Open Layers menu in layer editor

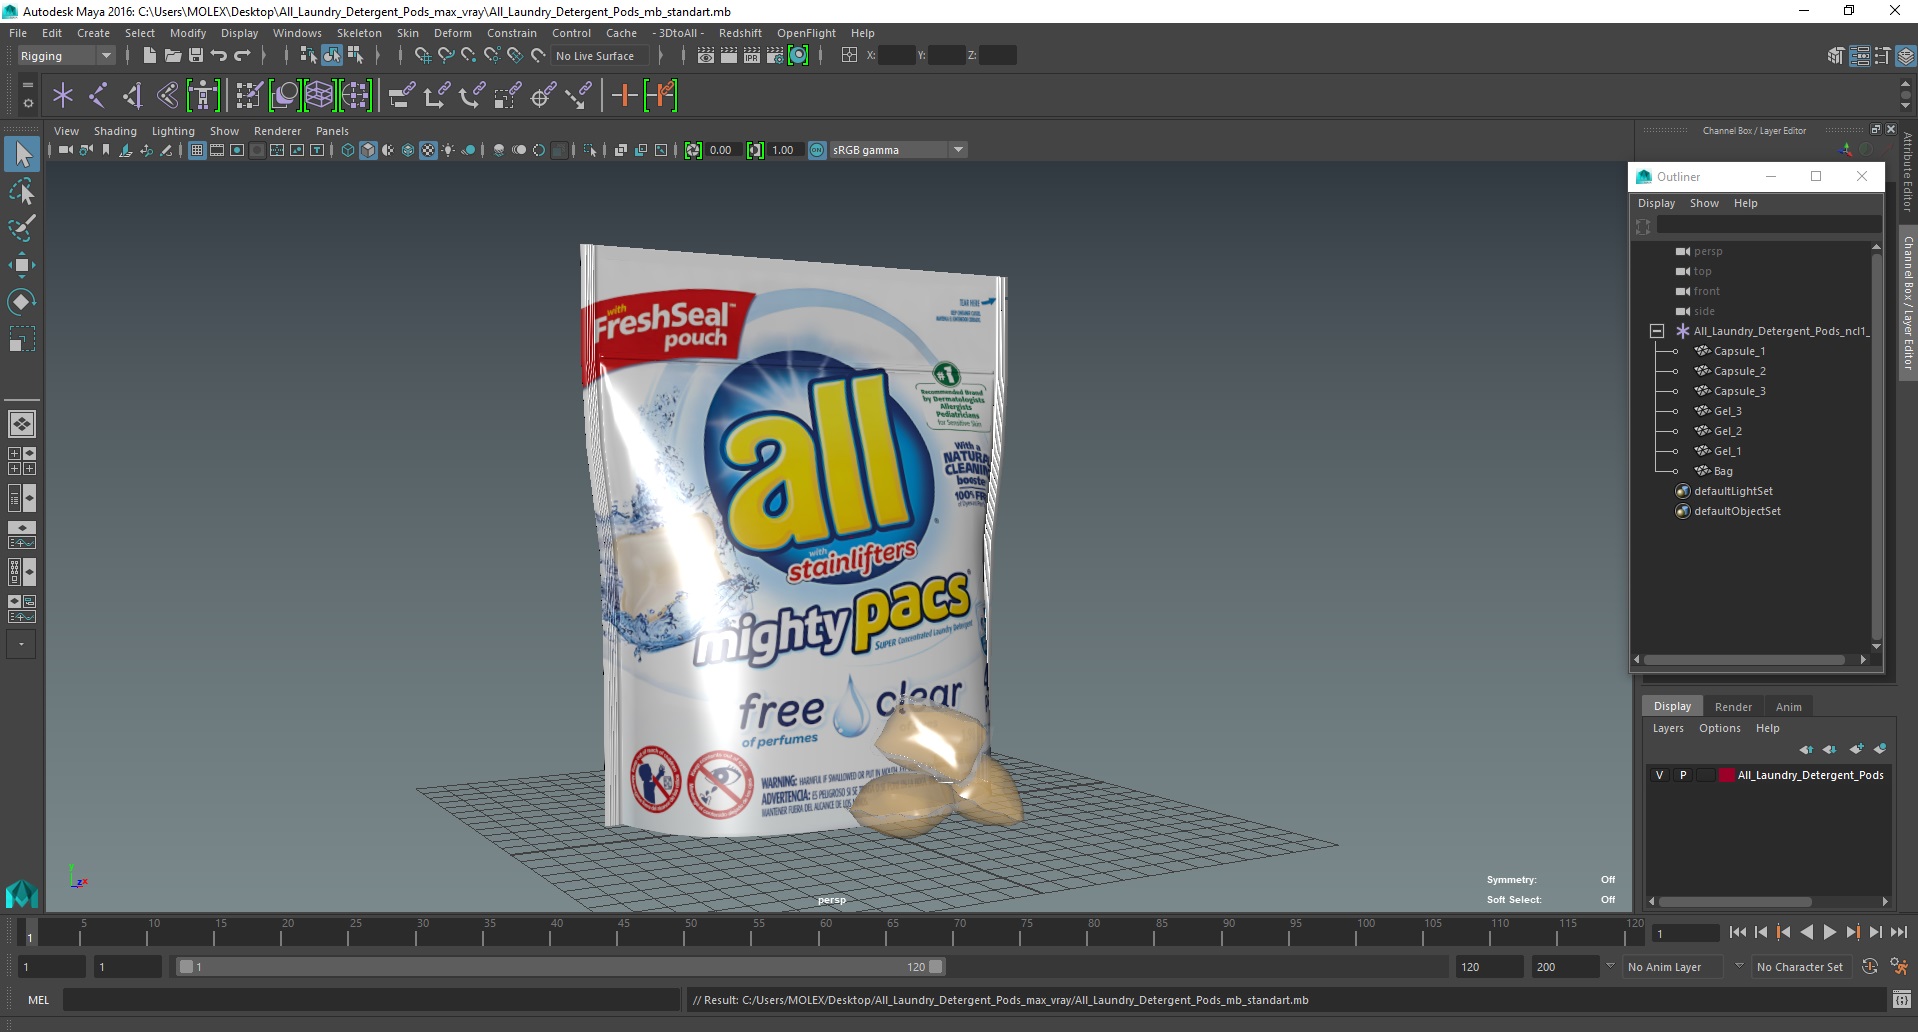1668,728
